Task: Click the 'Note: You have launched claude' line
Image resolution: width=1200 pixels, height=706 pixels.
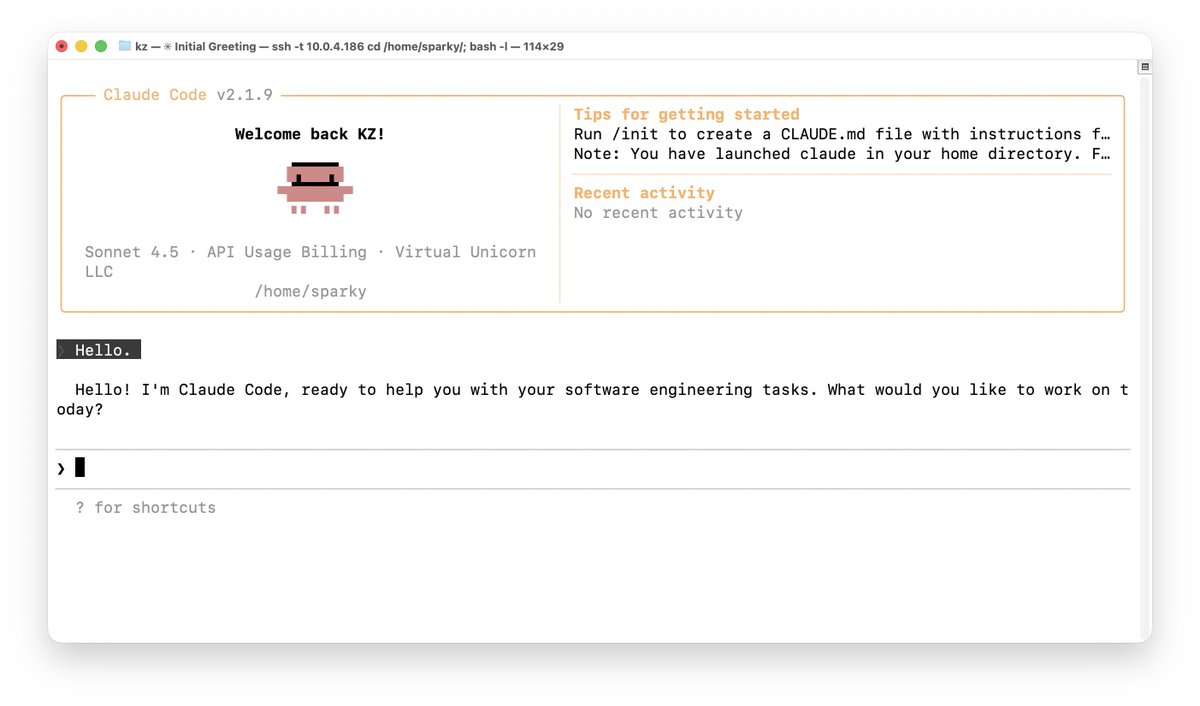Action: [x=842, y=154]
